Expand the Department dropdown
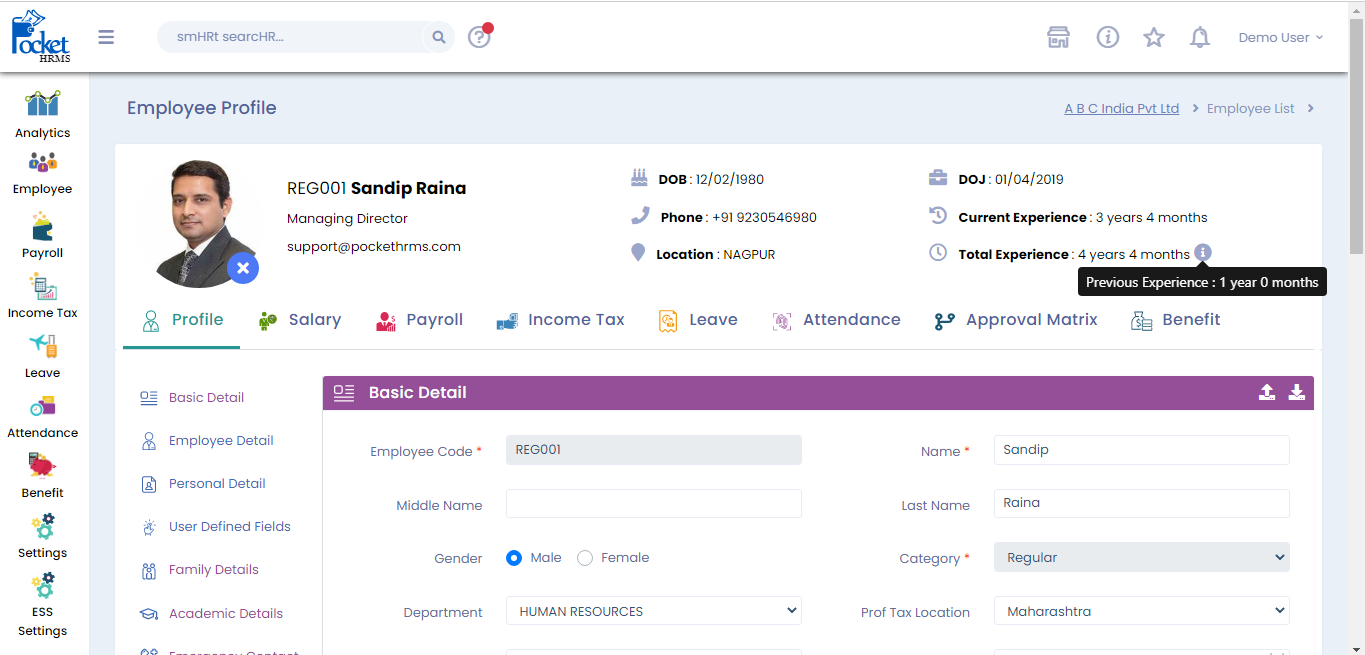1365x655 pixels. [653, 611]
